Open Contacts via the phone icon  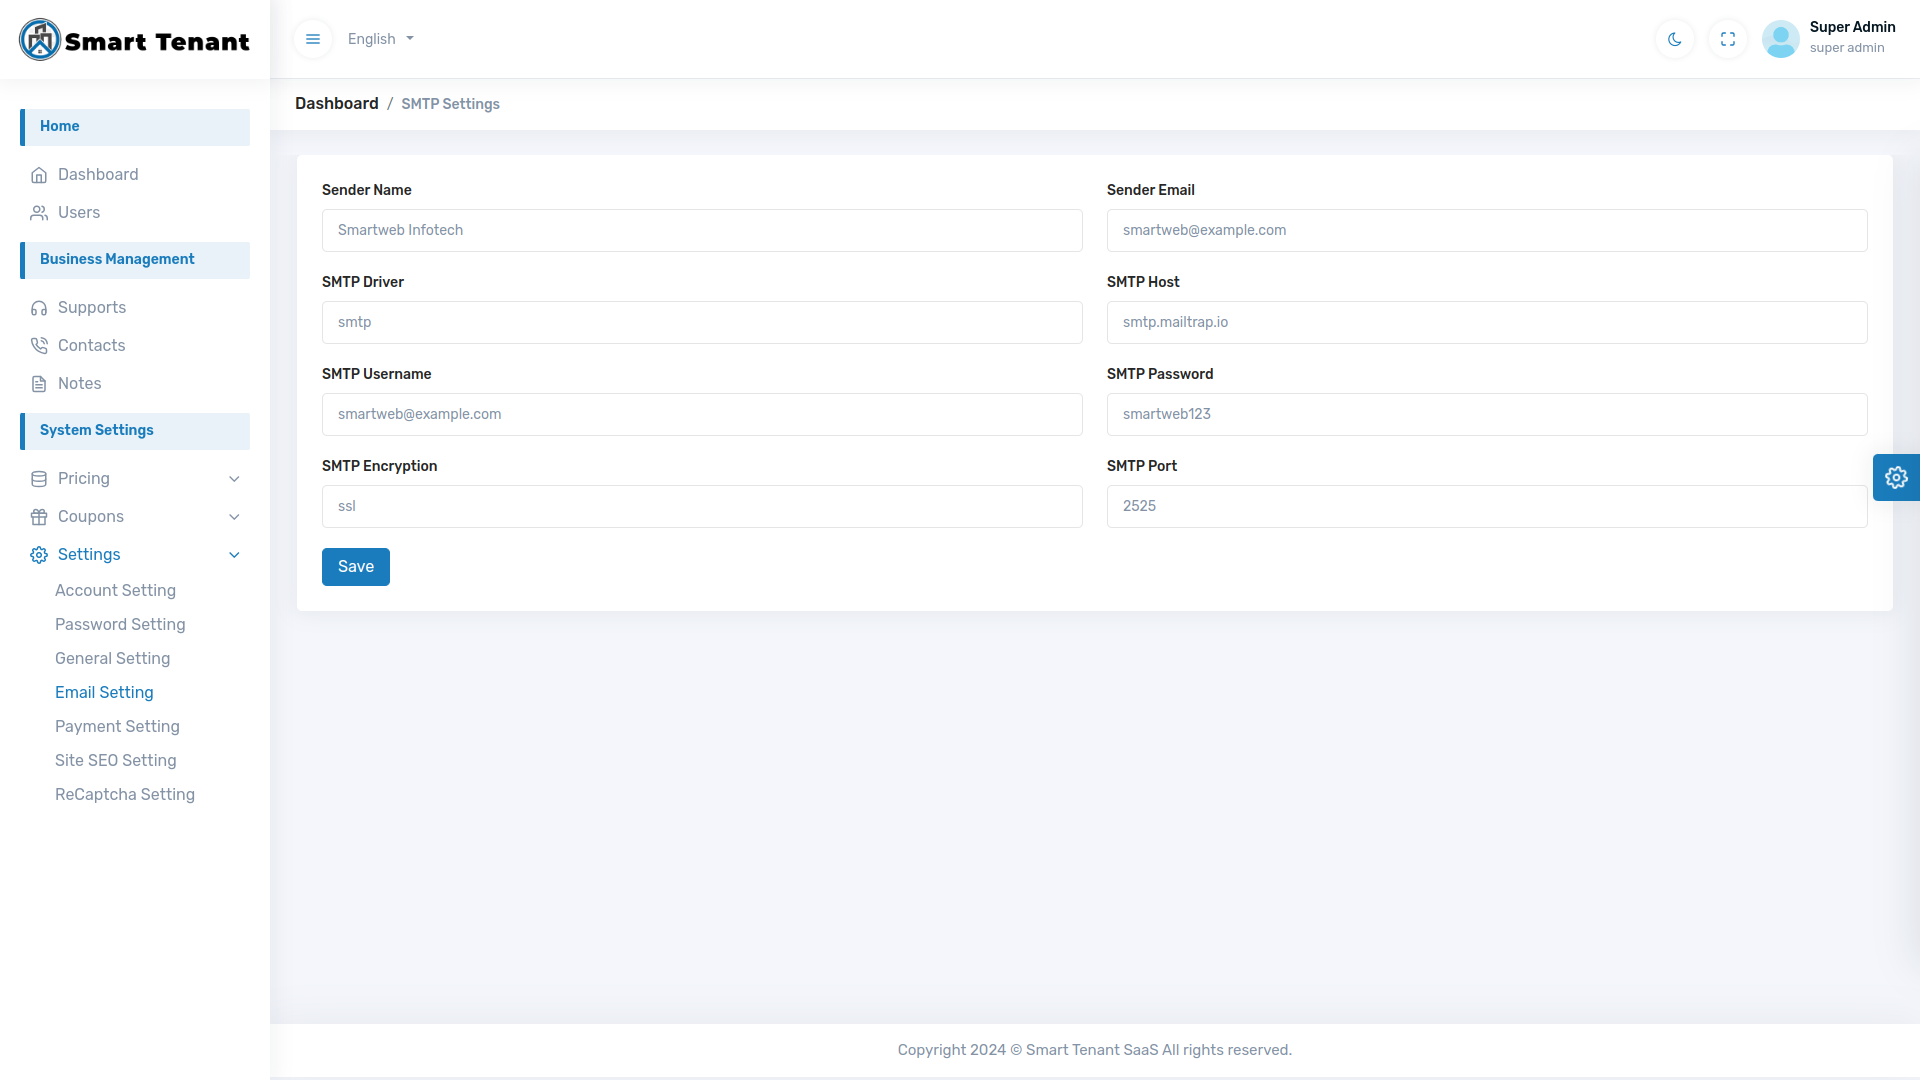click(39, 345)
